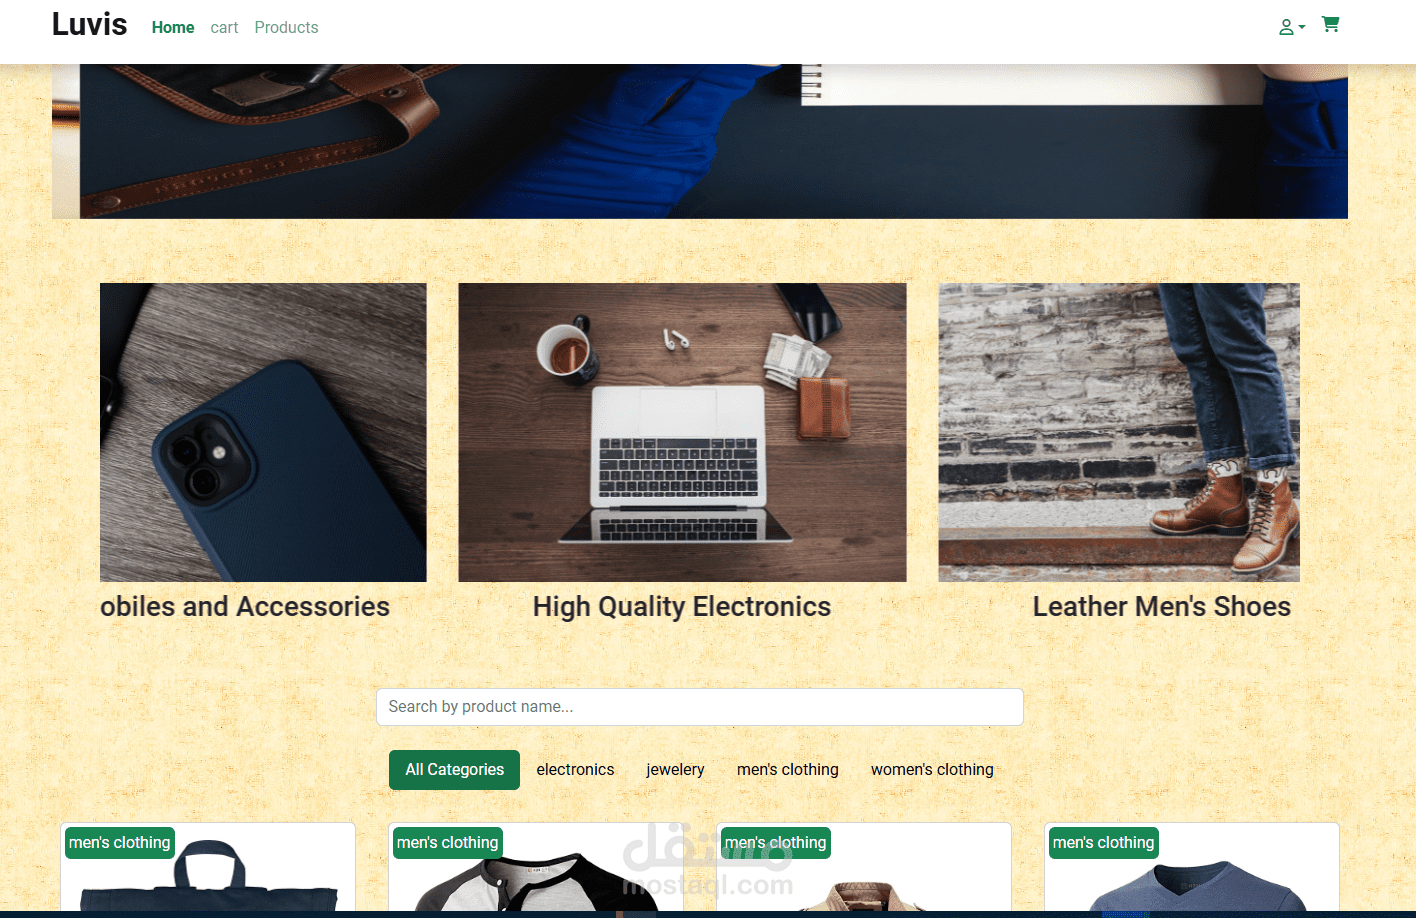1416x918 pixels.
Task: Open the shopping cart icon in the header
Action: [x=1330, y=24]
